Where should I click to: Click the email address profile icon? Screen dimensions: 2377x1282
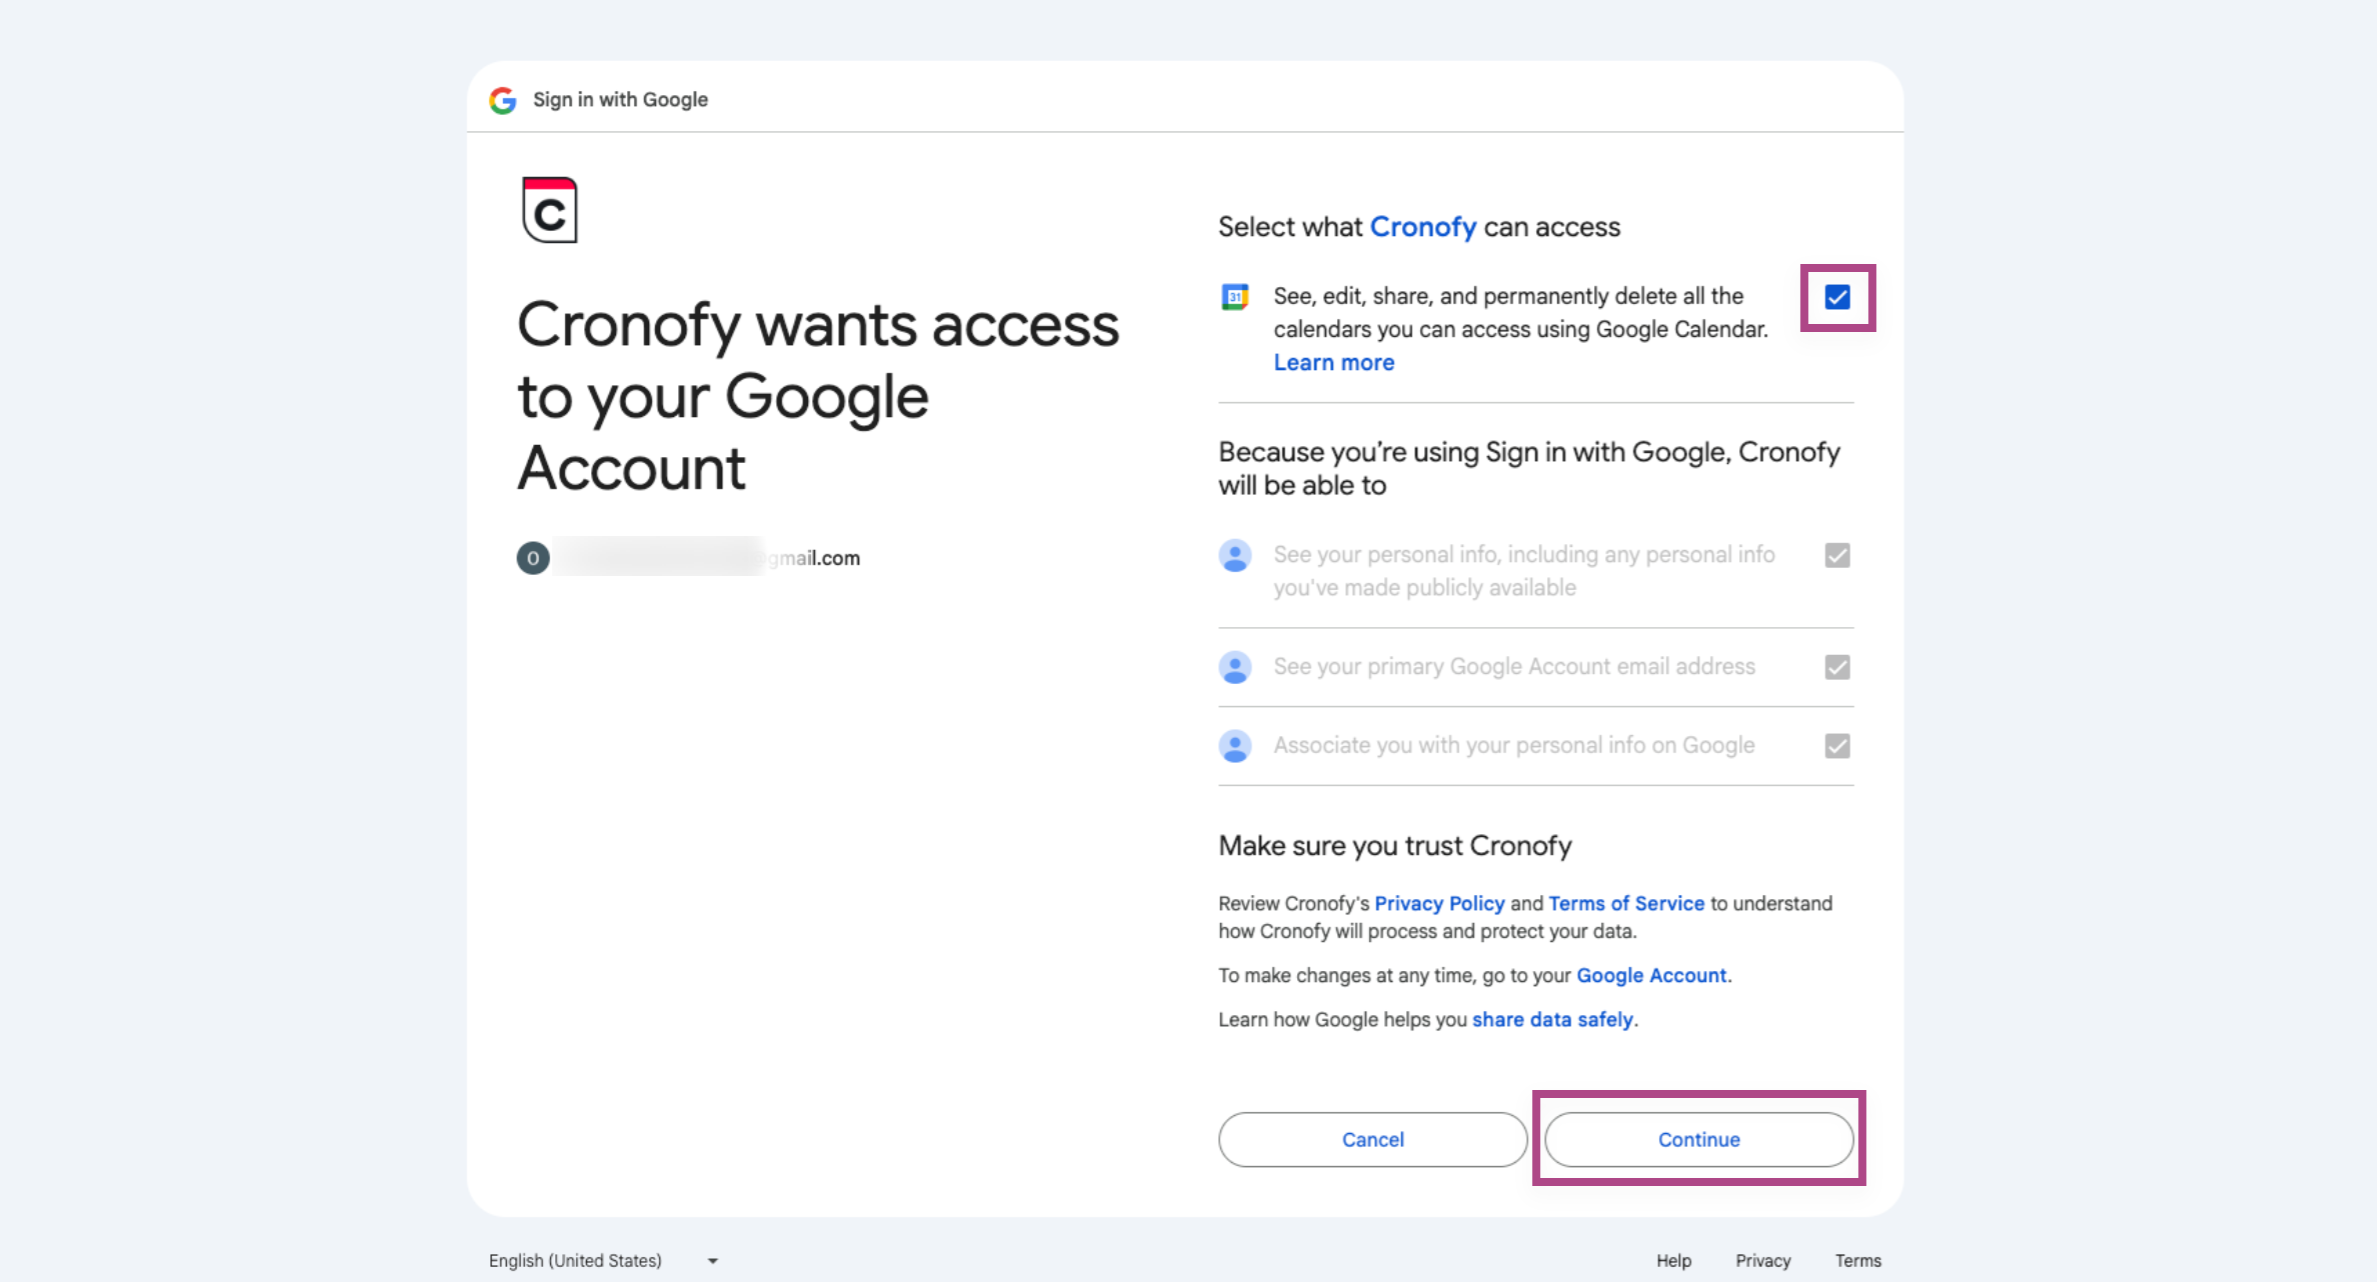click(x=1235, y=667)
